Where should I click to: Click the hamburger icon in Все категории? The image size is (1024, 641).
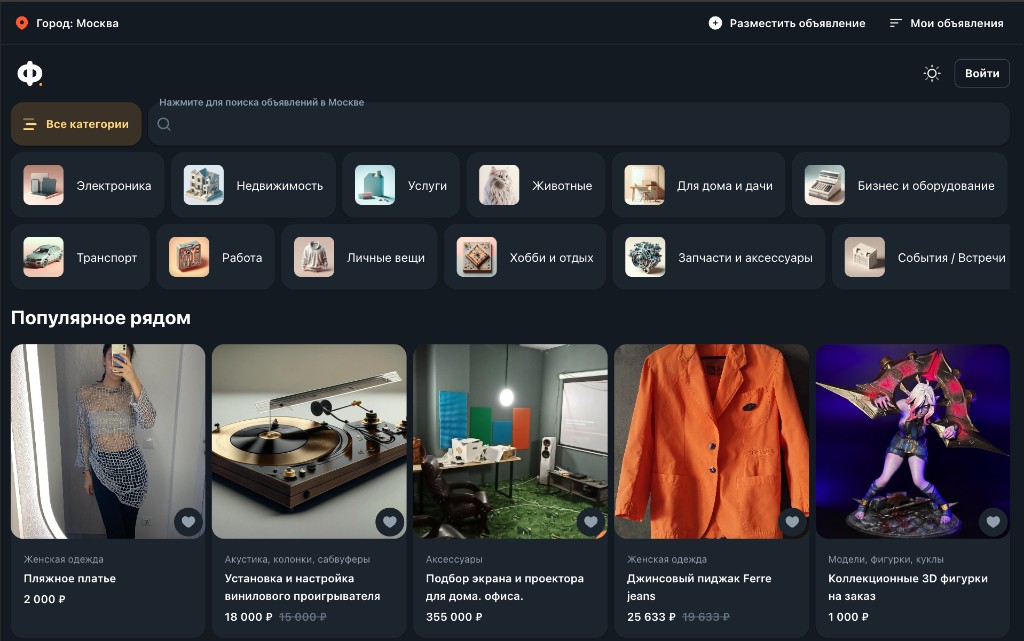(30, 124)
